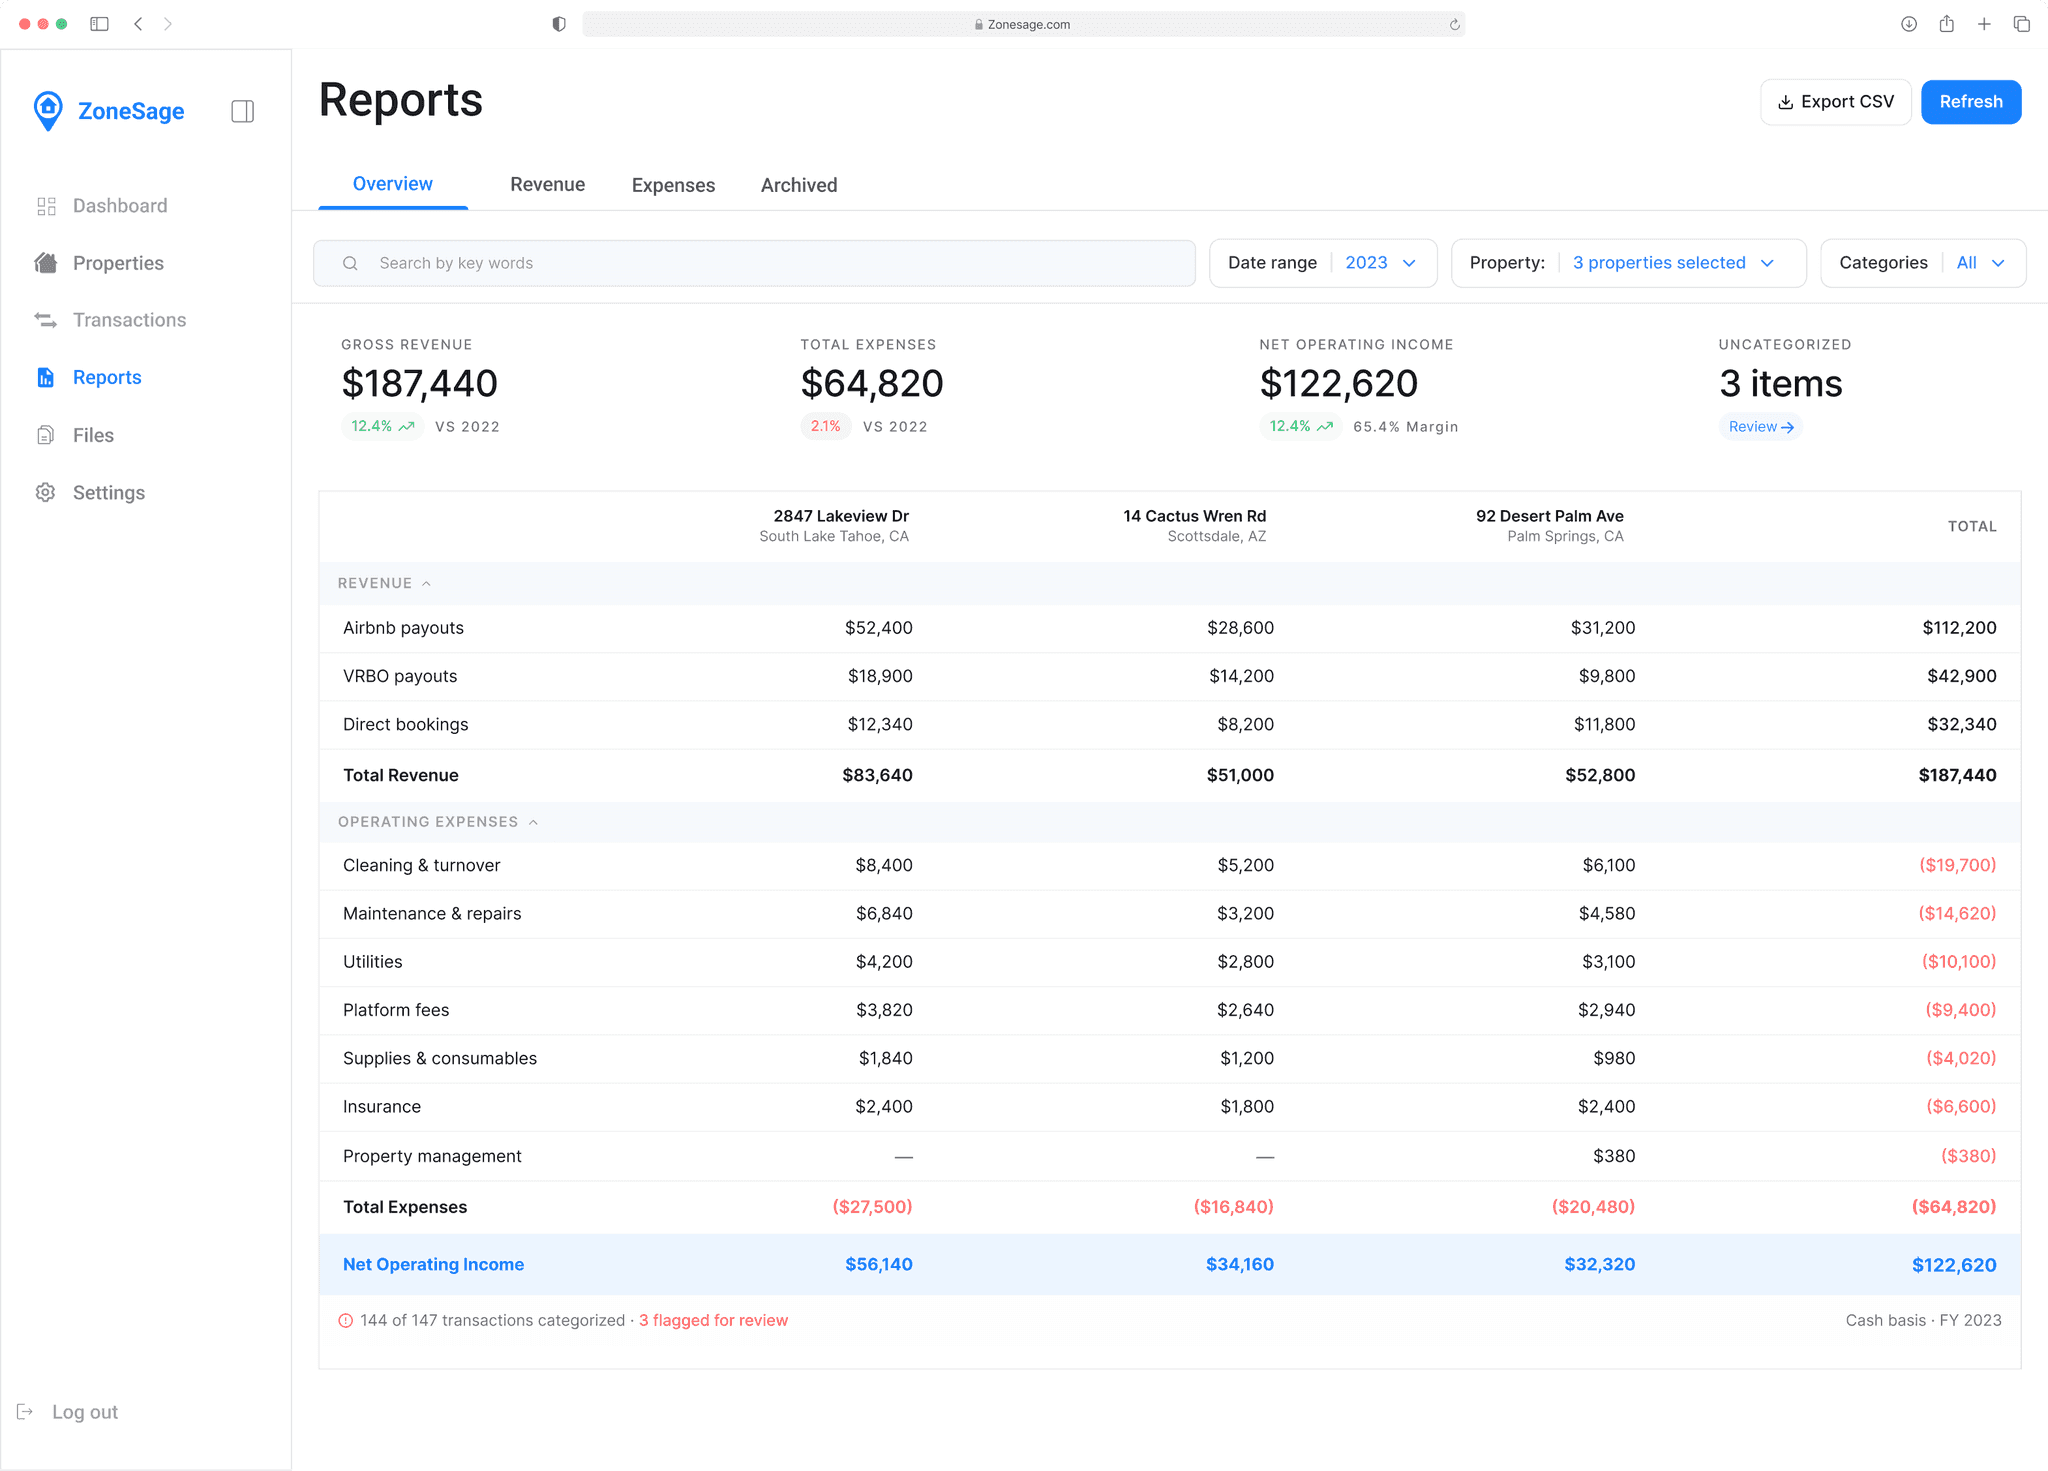Open Files in the sidebar
The width and height of the screenshot is (2048, 1471).
pyautogui.click(x=75, y=435)
